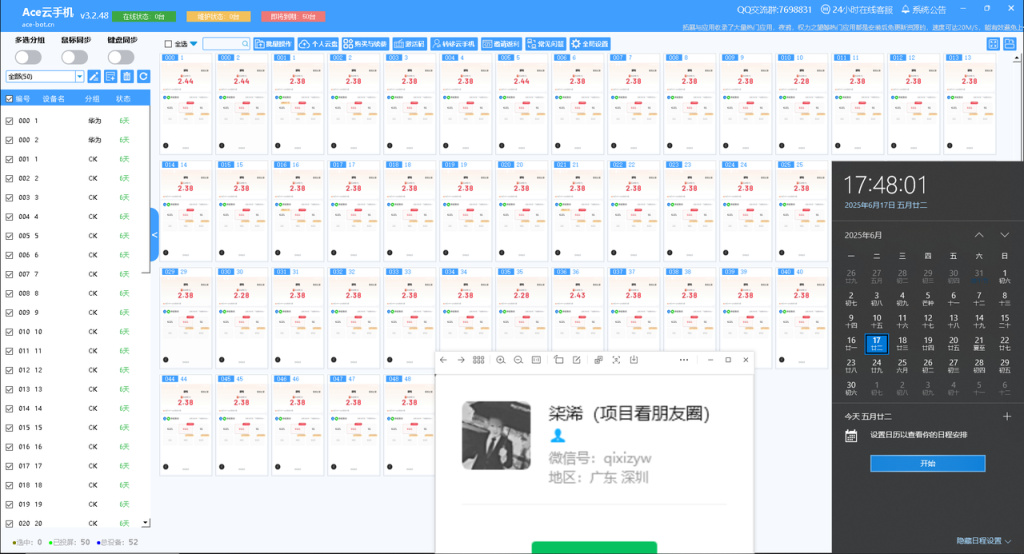This screenshot has height=554, width=1024.
Task: Click the 批量操作 batch operation toolbar button
Action: click(x=274, y=44)
